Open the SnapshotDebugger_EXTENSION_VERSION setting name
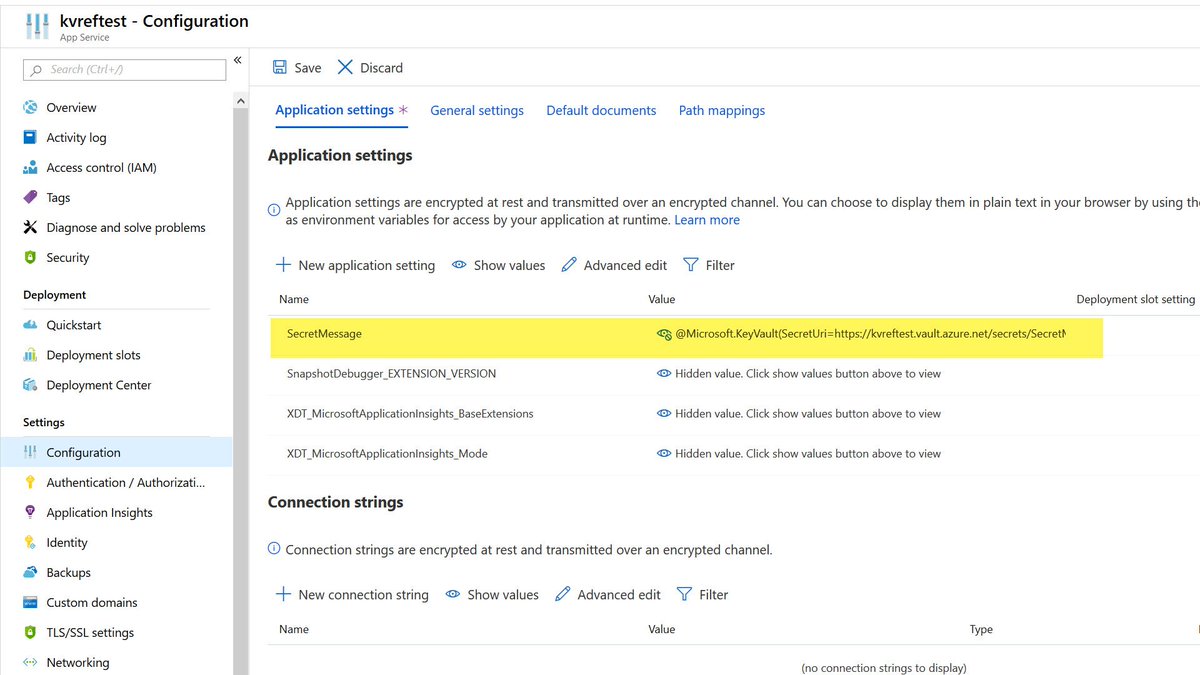 391,373
